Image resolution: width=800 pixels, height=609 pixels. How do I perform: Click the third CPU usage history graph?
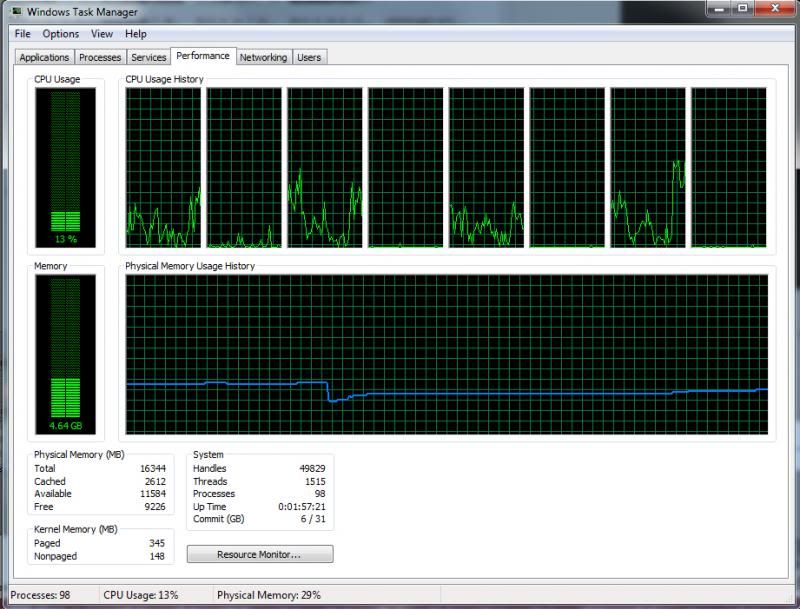click(325, 168)
